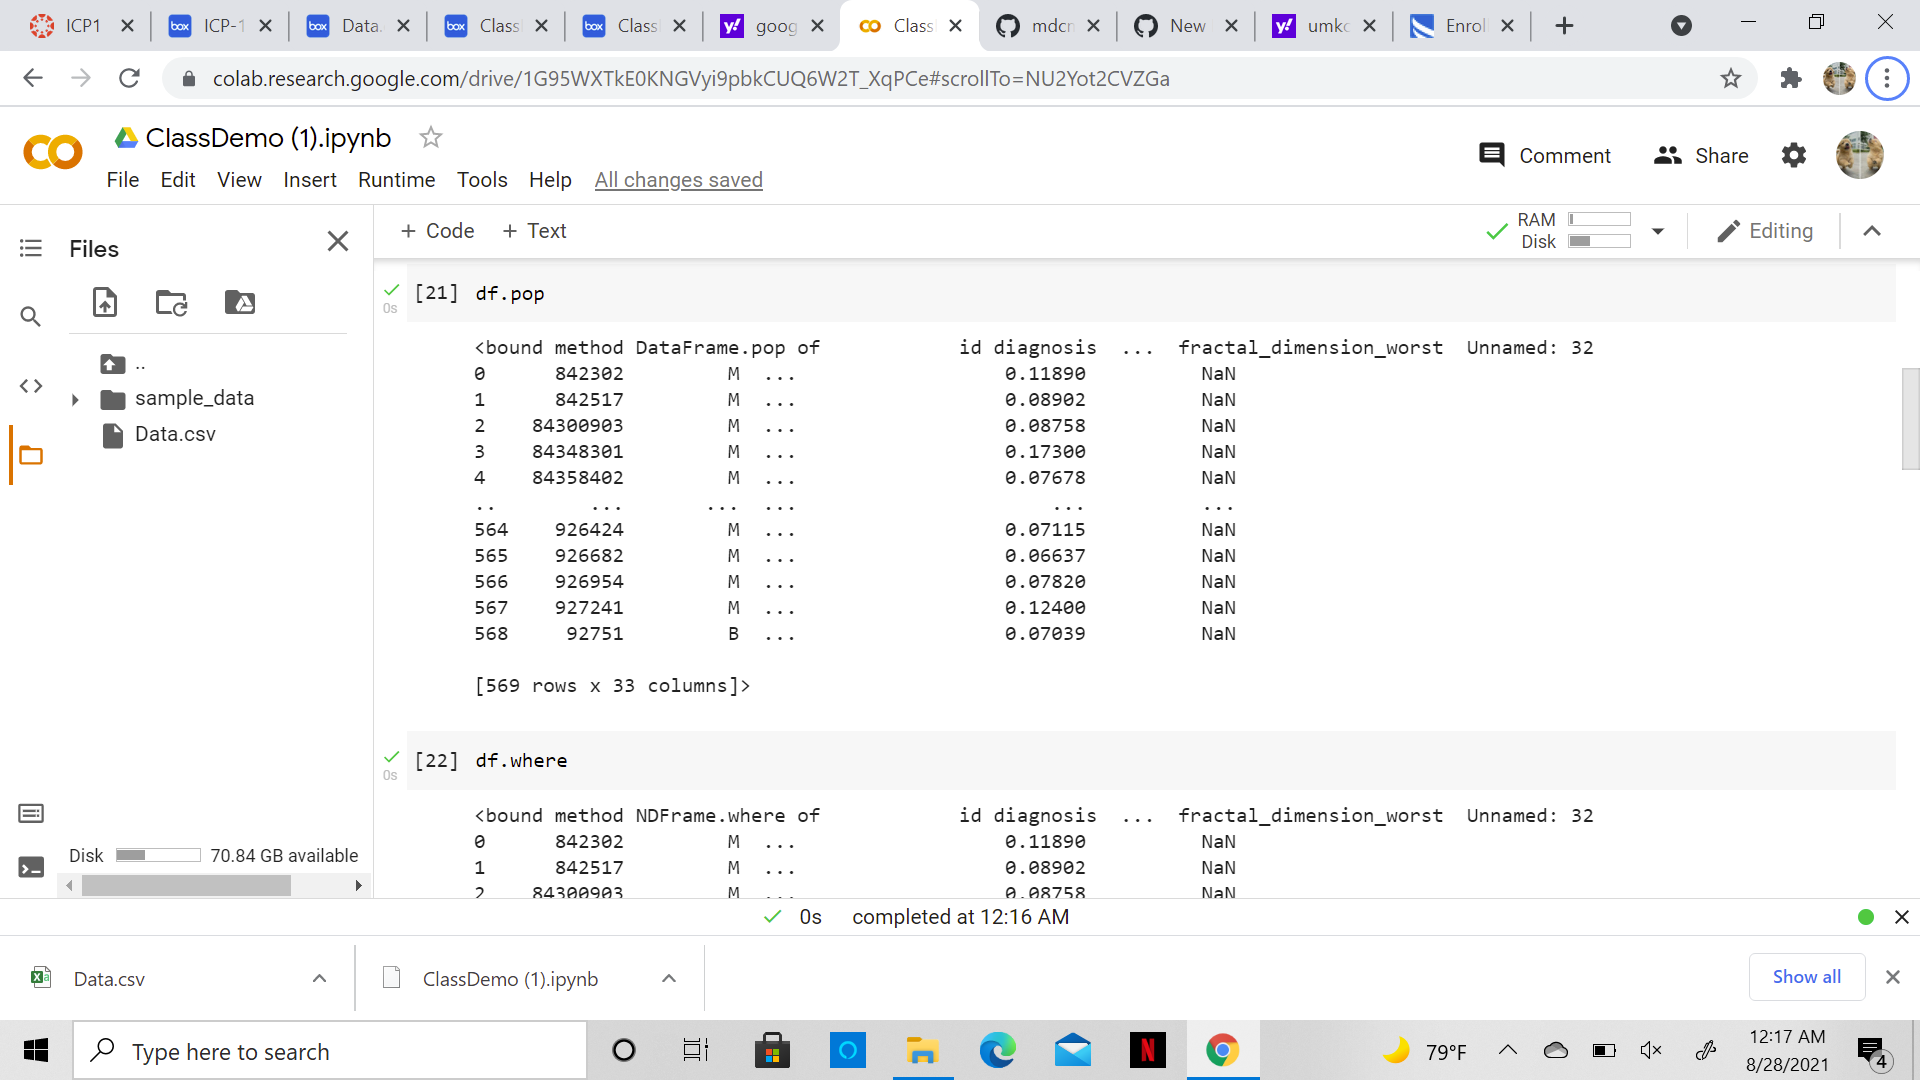
Task: Open the Insert menu
Action: click(x=310, y=180)
